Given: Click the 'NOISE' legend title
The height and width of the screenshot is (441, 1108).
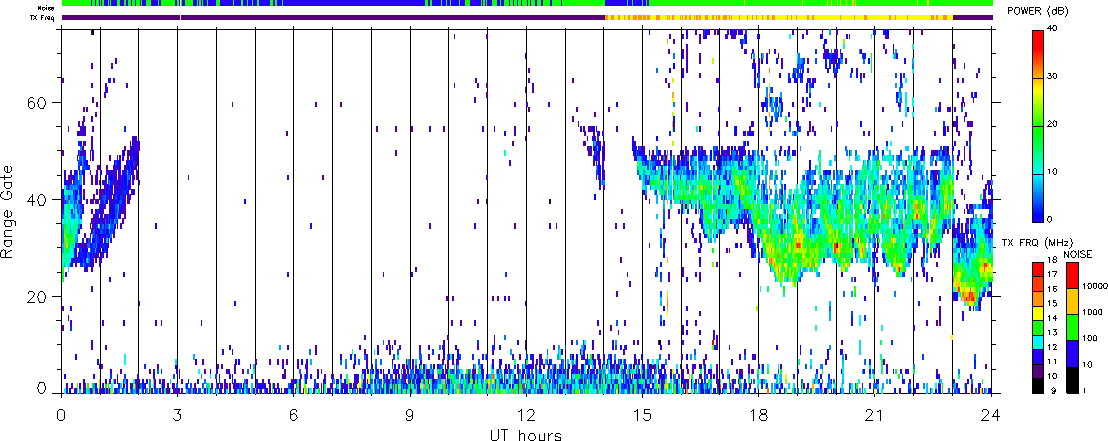Looking at the screenshot, I should point(1078,254).
